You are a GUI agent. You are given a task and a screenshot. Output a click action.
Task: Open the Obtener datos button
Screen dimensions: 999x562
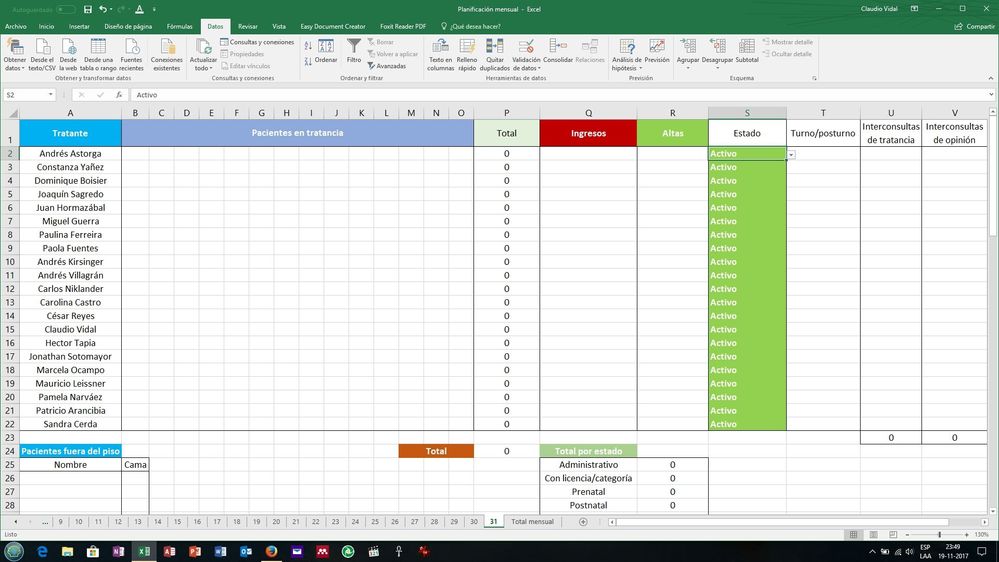coord(15,54)
